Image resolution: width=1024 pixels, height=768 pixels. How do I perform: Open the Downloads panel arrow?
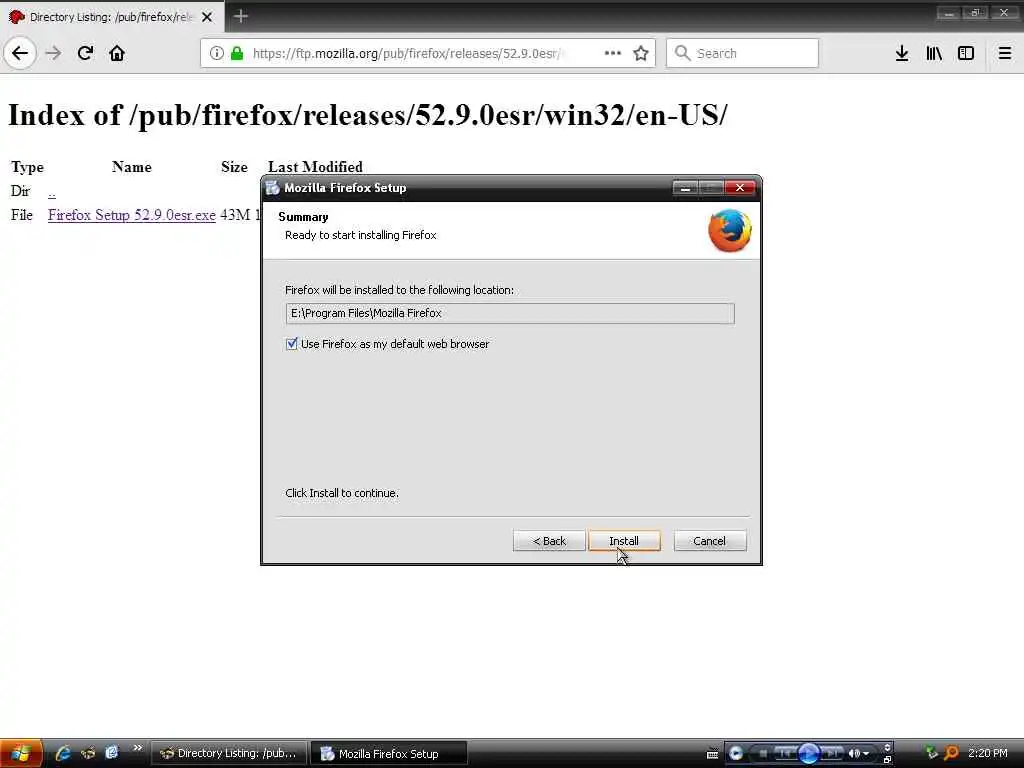click(x=902, y=53)
